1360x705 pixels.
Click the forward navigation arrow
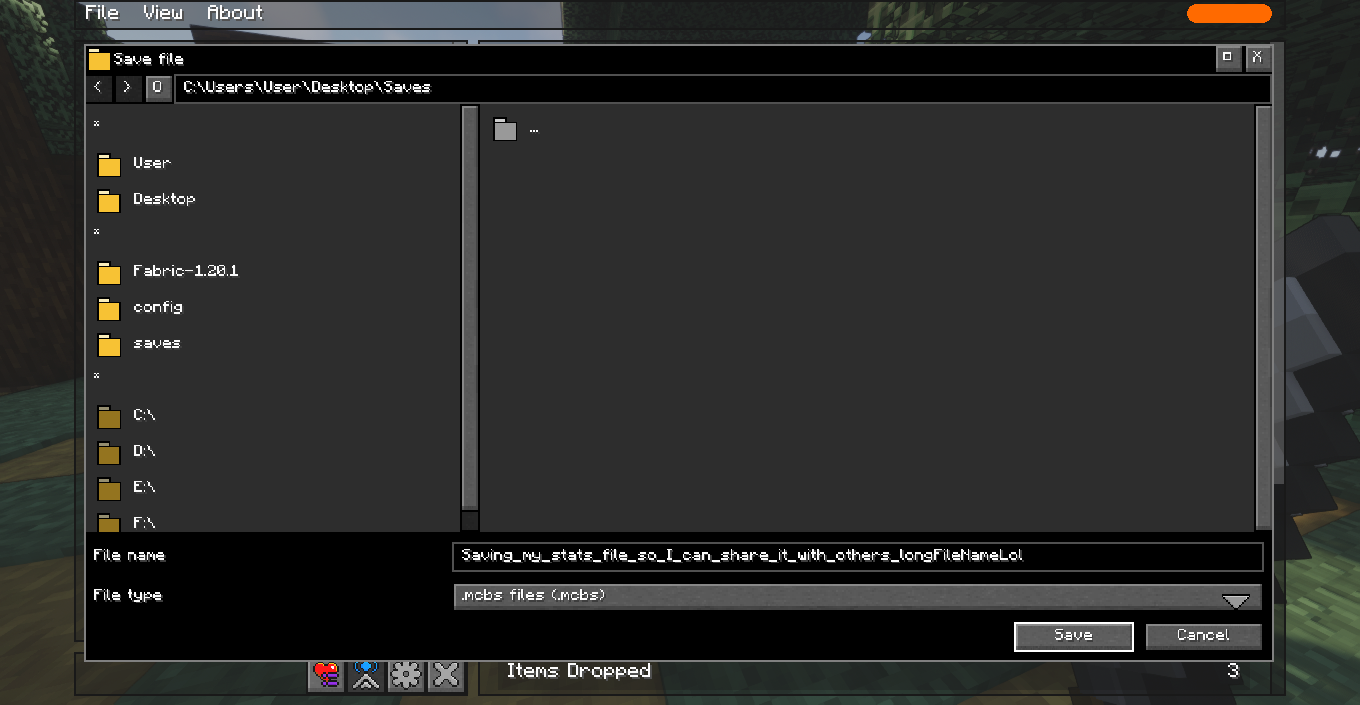(127, 88)
